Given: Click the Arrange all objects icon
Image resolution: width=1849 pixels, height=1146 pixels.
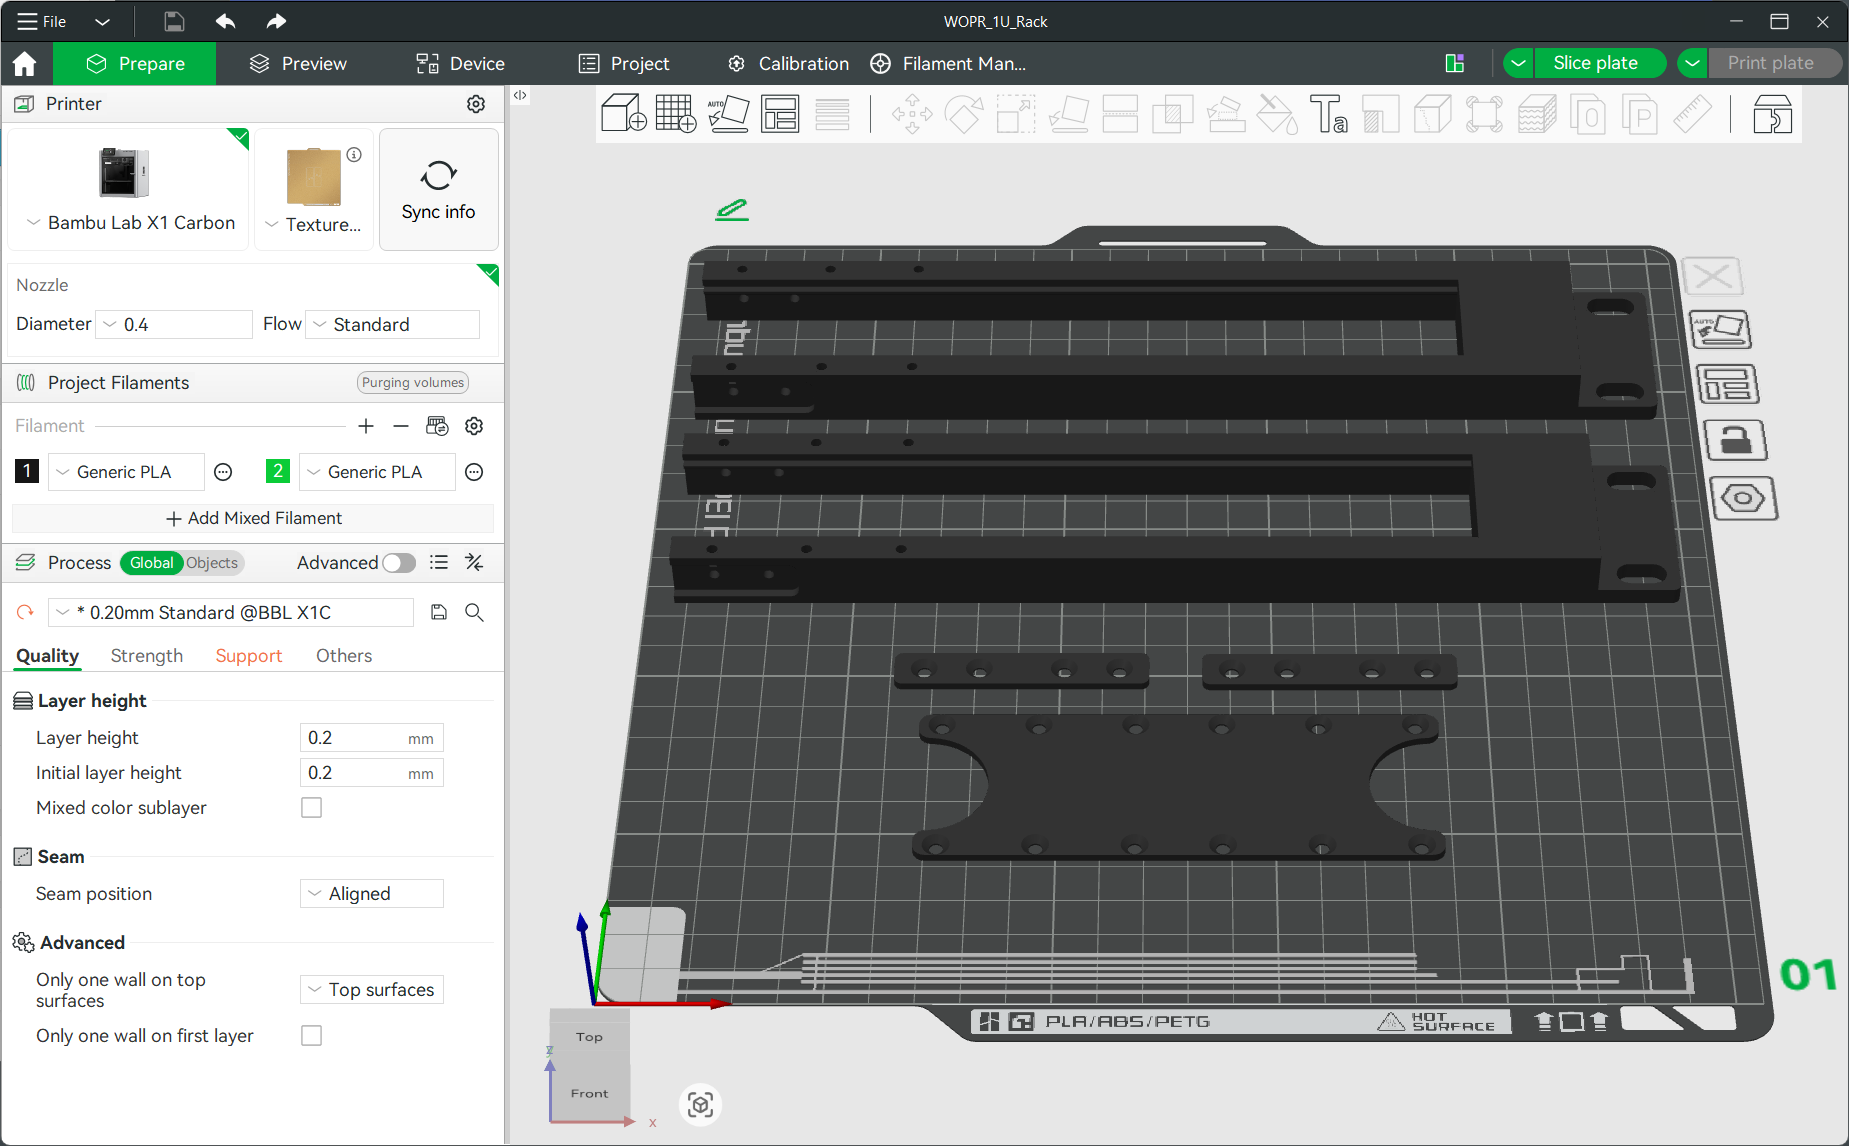Looking at the screenshot, I should coord(780,114).
